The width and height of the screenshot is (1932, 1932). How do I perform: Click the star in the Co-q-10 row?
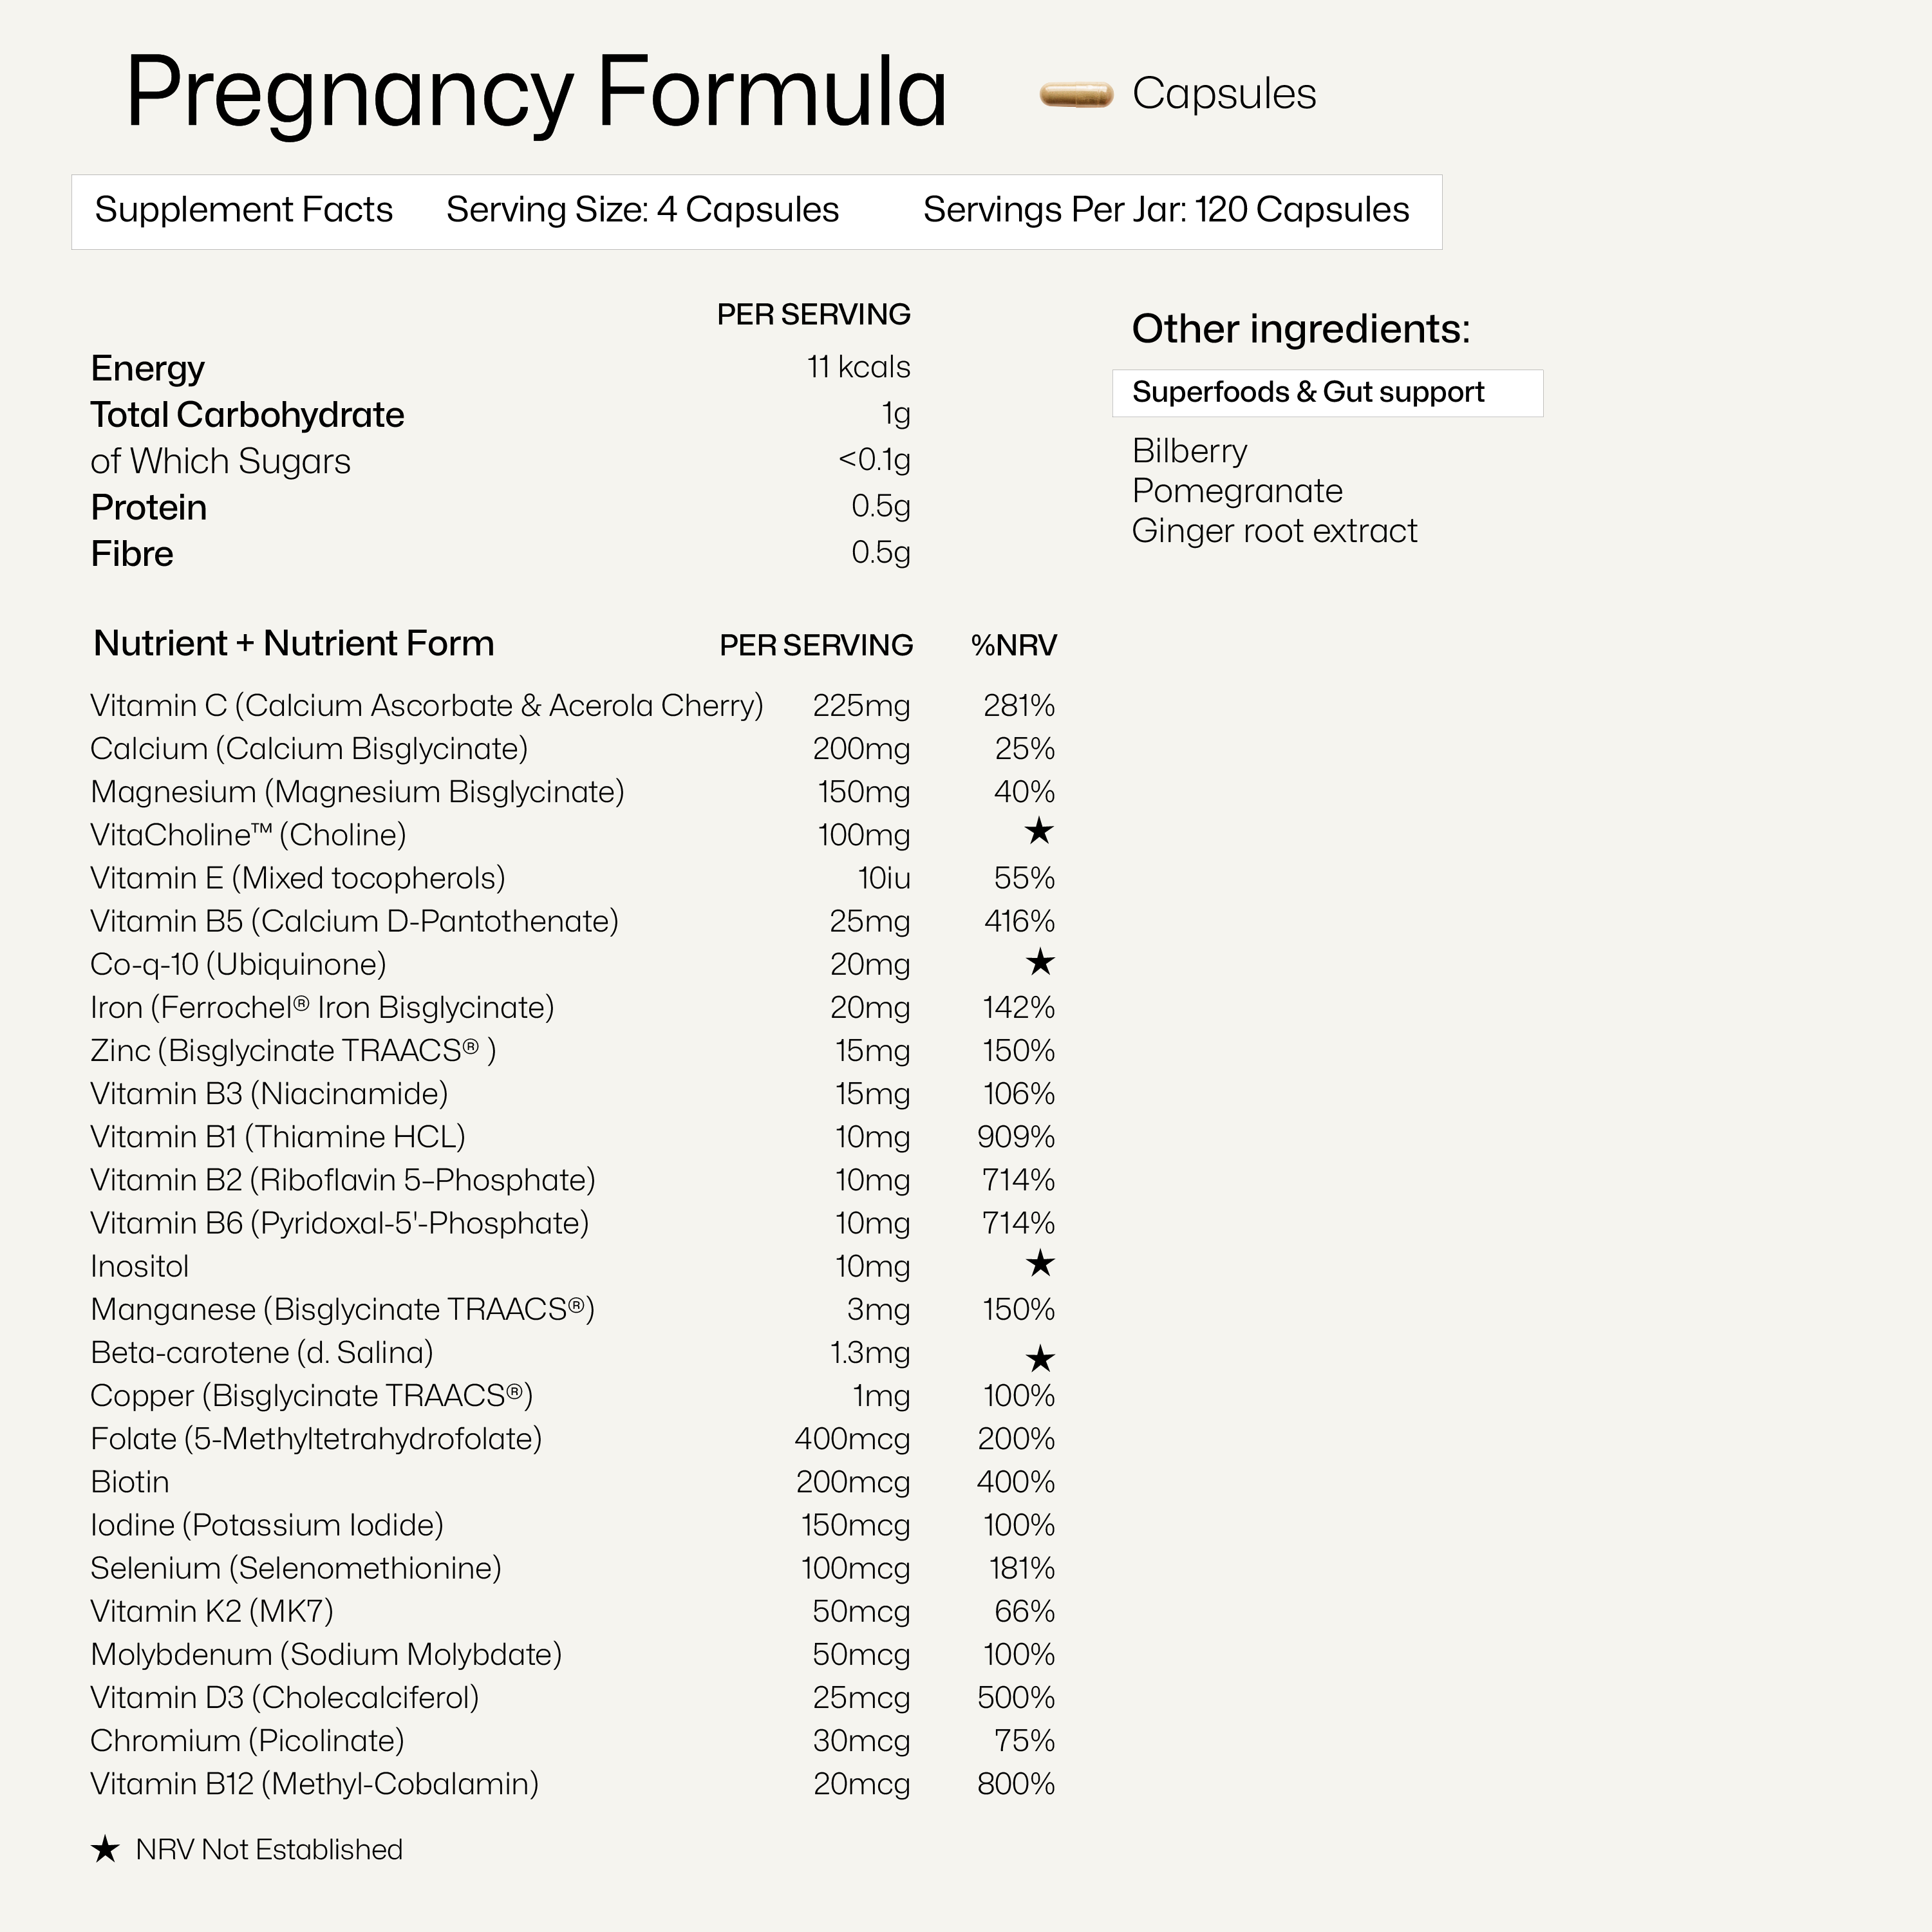click(1040, 962)
